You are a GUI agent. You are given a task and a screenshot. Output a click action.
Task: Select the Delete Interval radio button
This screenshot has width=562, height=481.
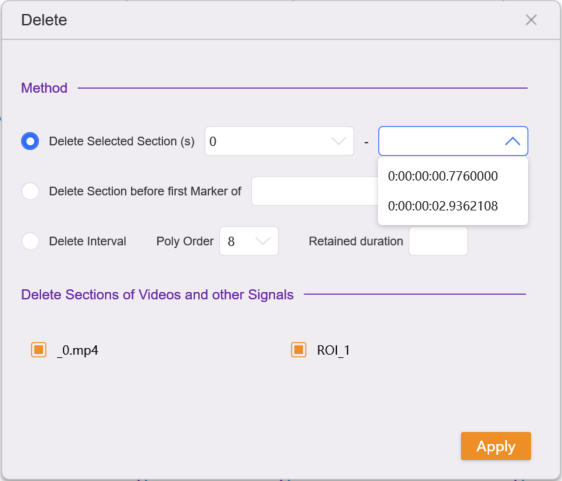pos(30,241)
